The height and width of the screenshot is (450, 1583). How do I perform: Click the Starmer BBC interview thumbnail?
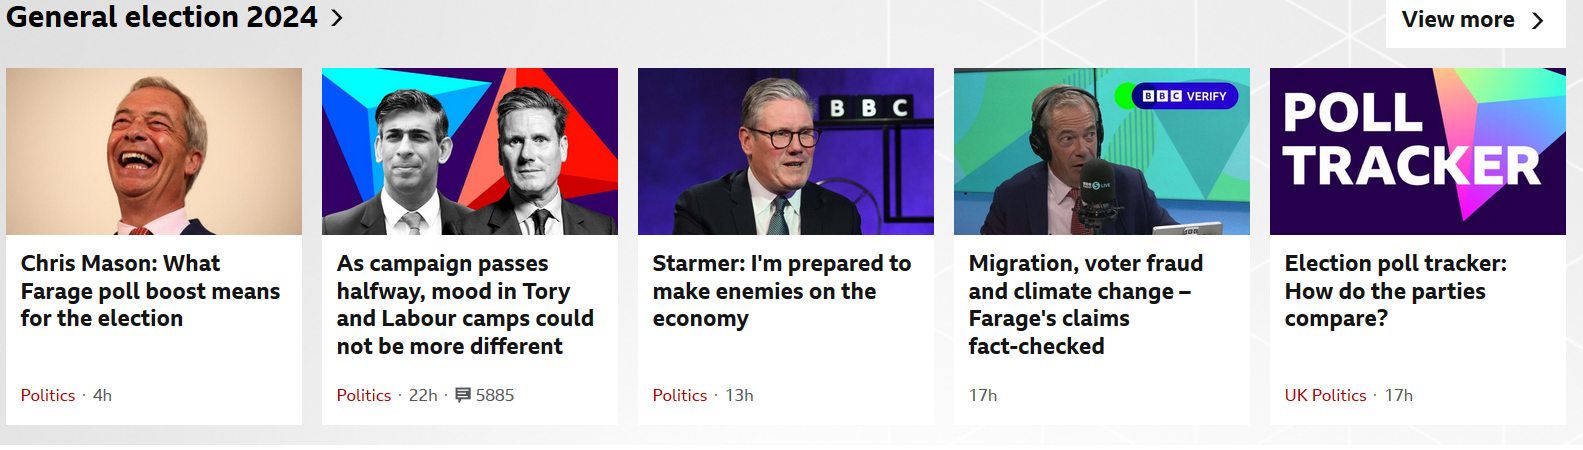[x=786, y=151]
